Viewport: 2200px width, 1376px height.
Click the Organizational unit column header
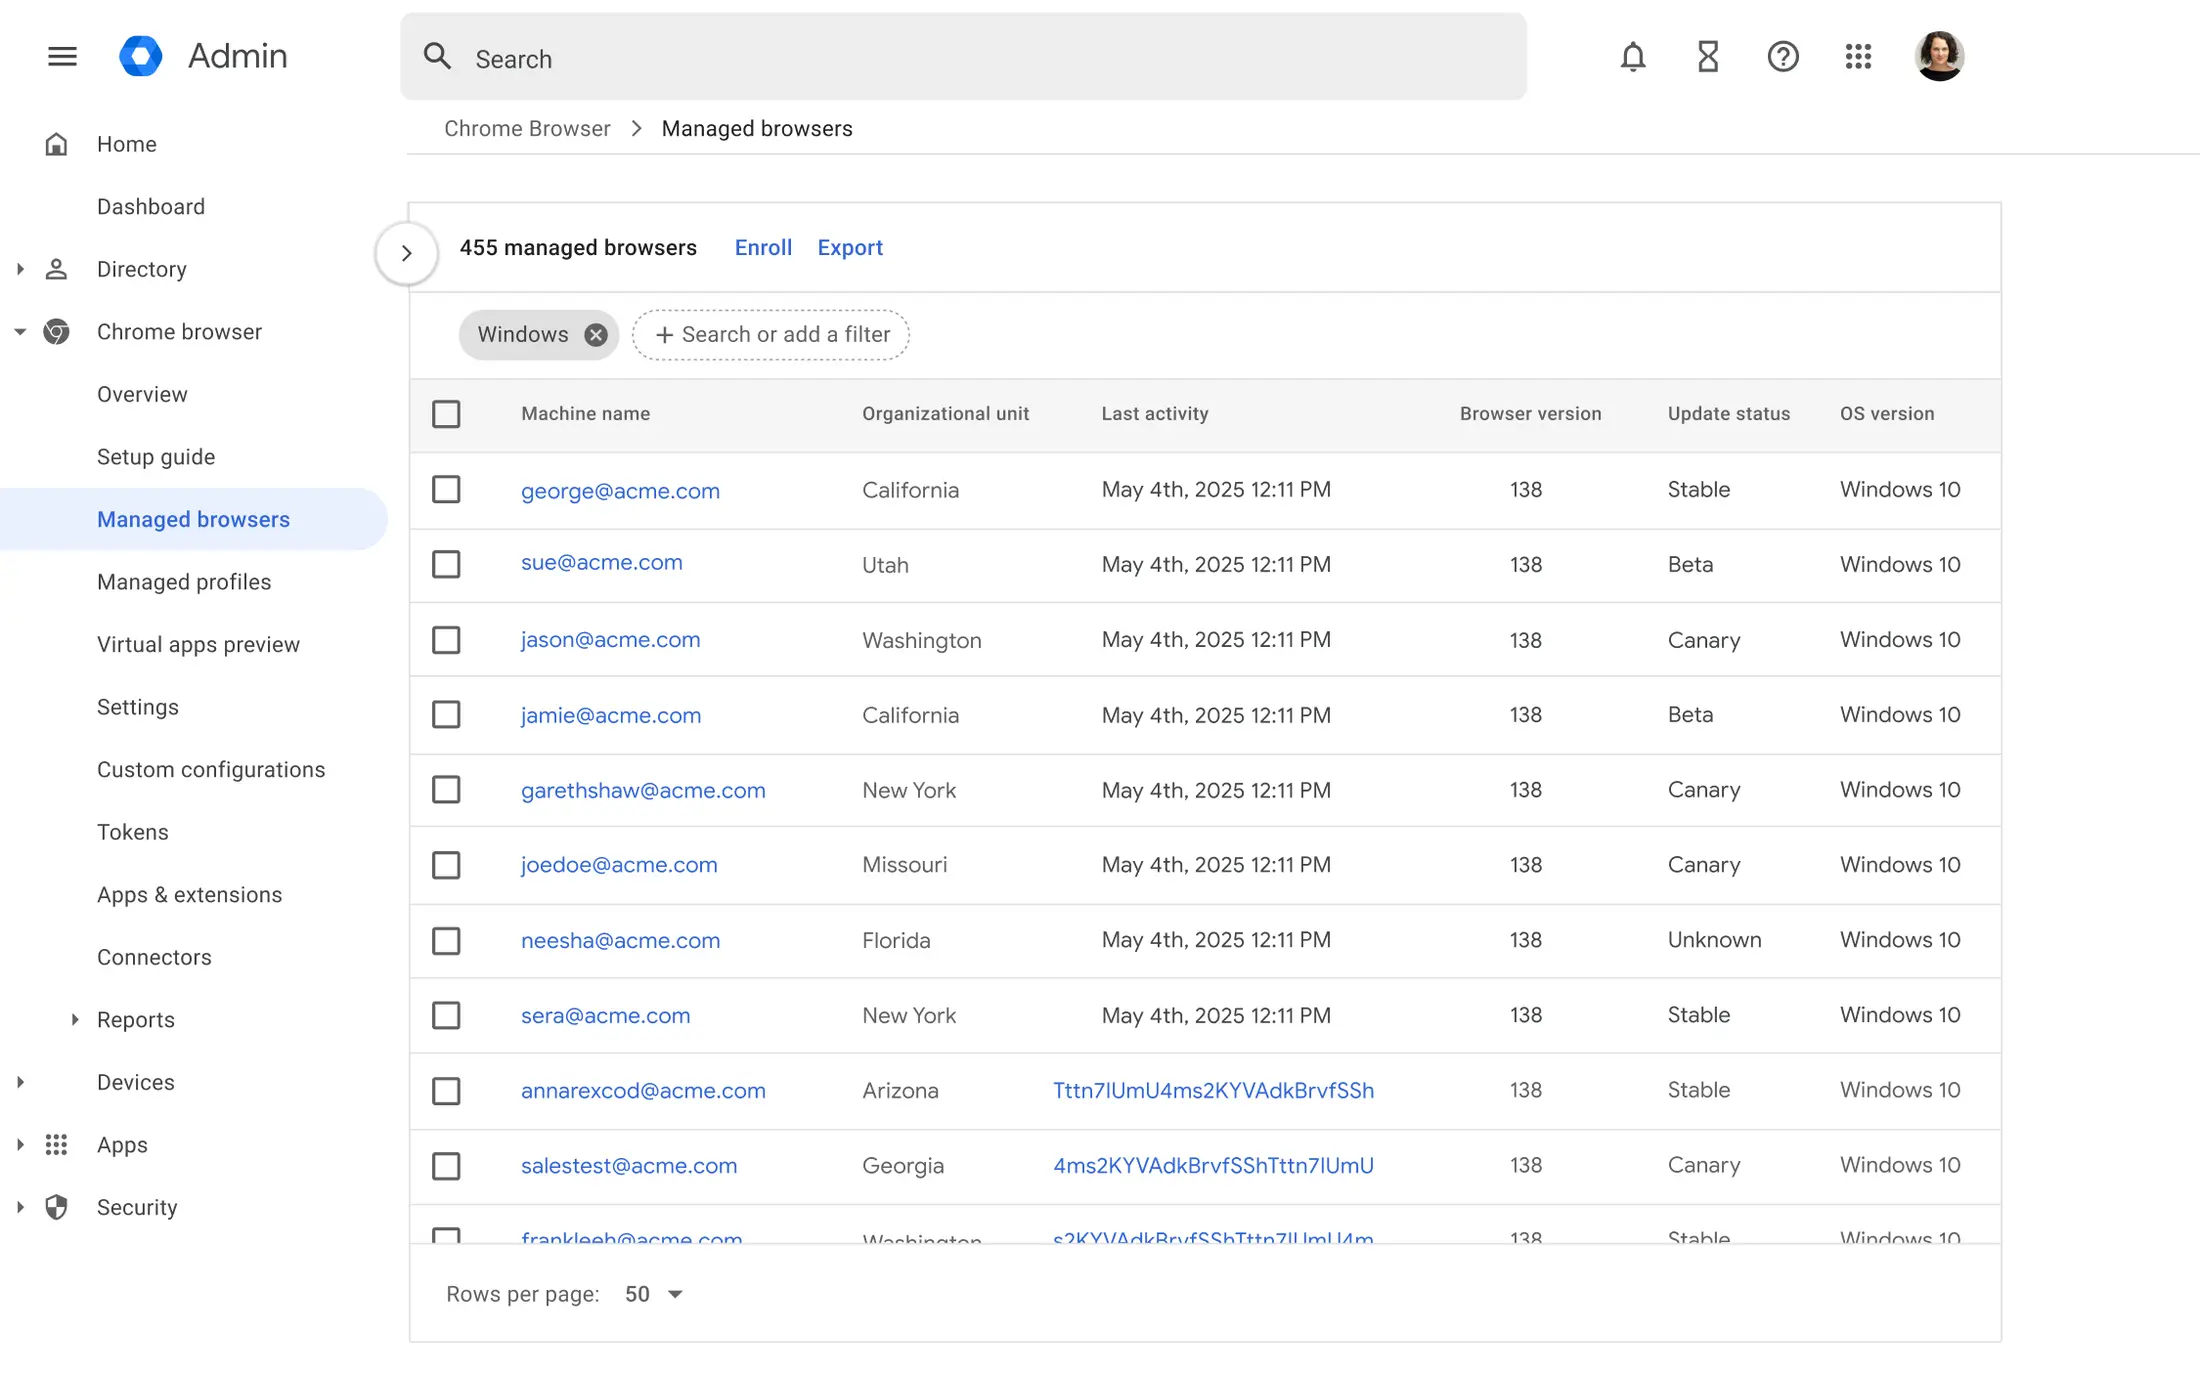point(945,414)
